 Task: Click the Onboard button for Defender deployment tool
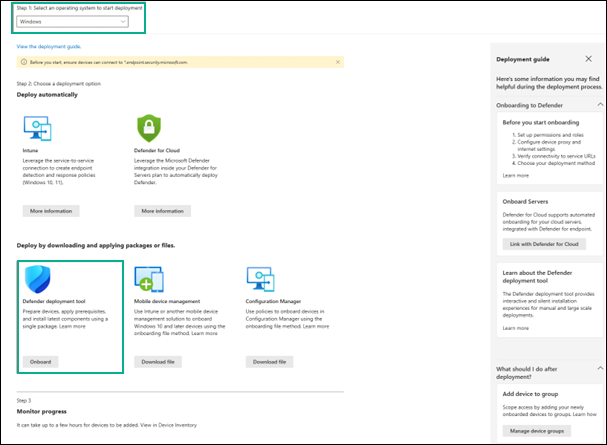40,362
